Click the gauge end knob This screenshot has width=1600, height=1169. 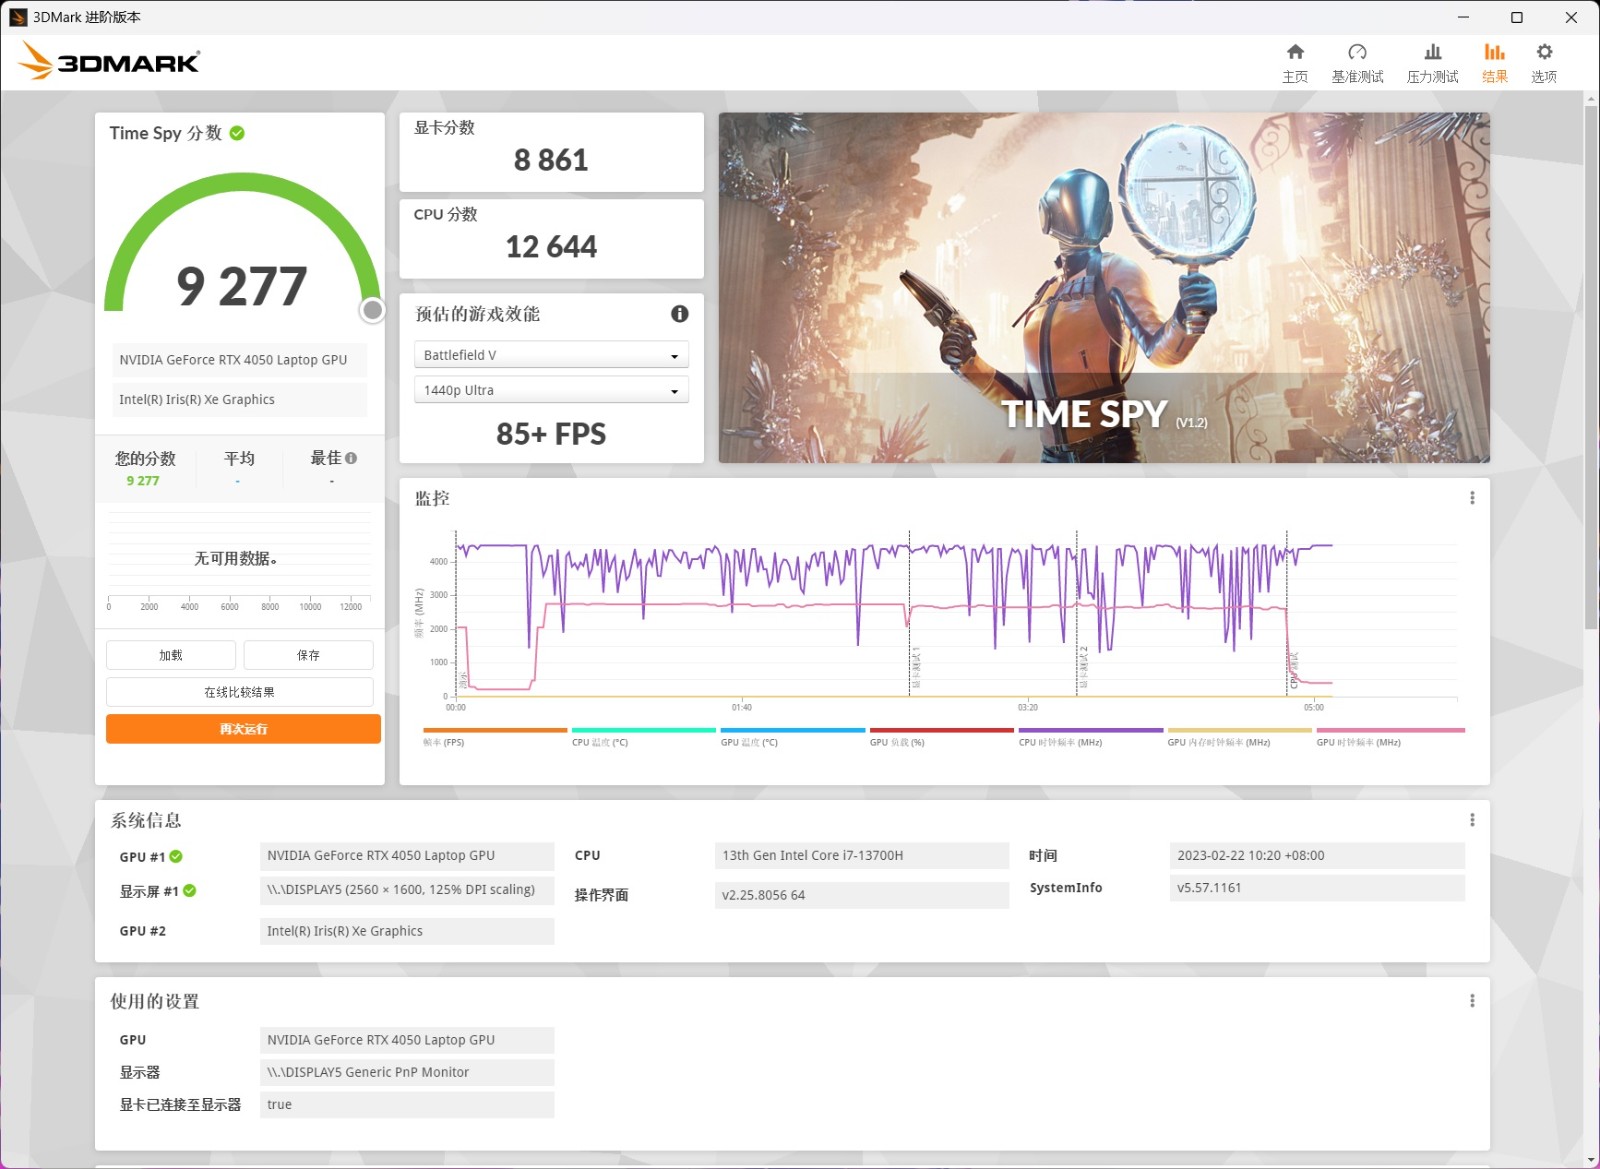[x=372, y=310]
